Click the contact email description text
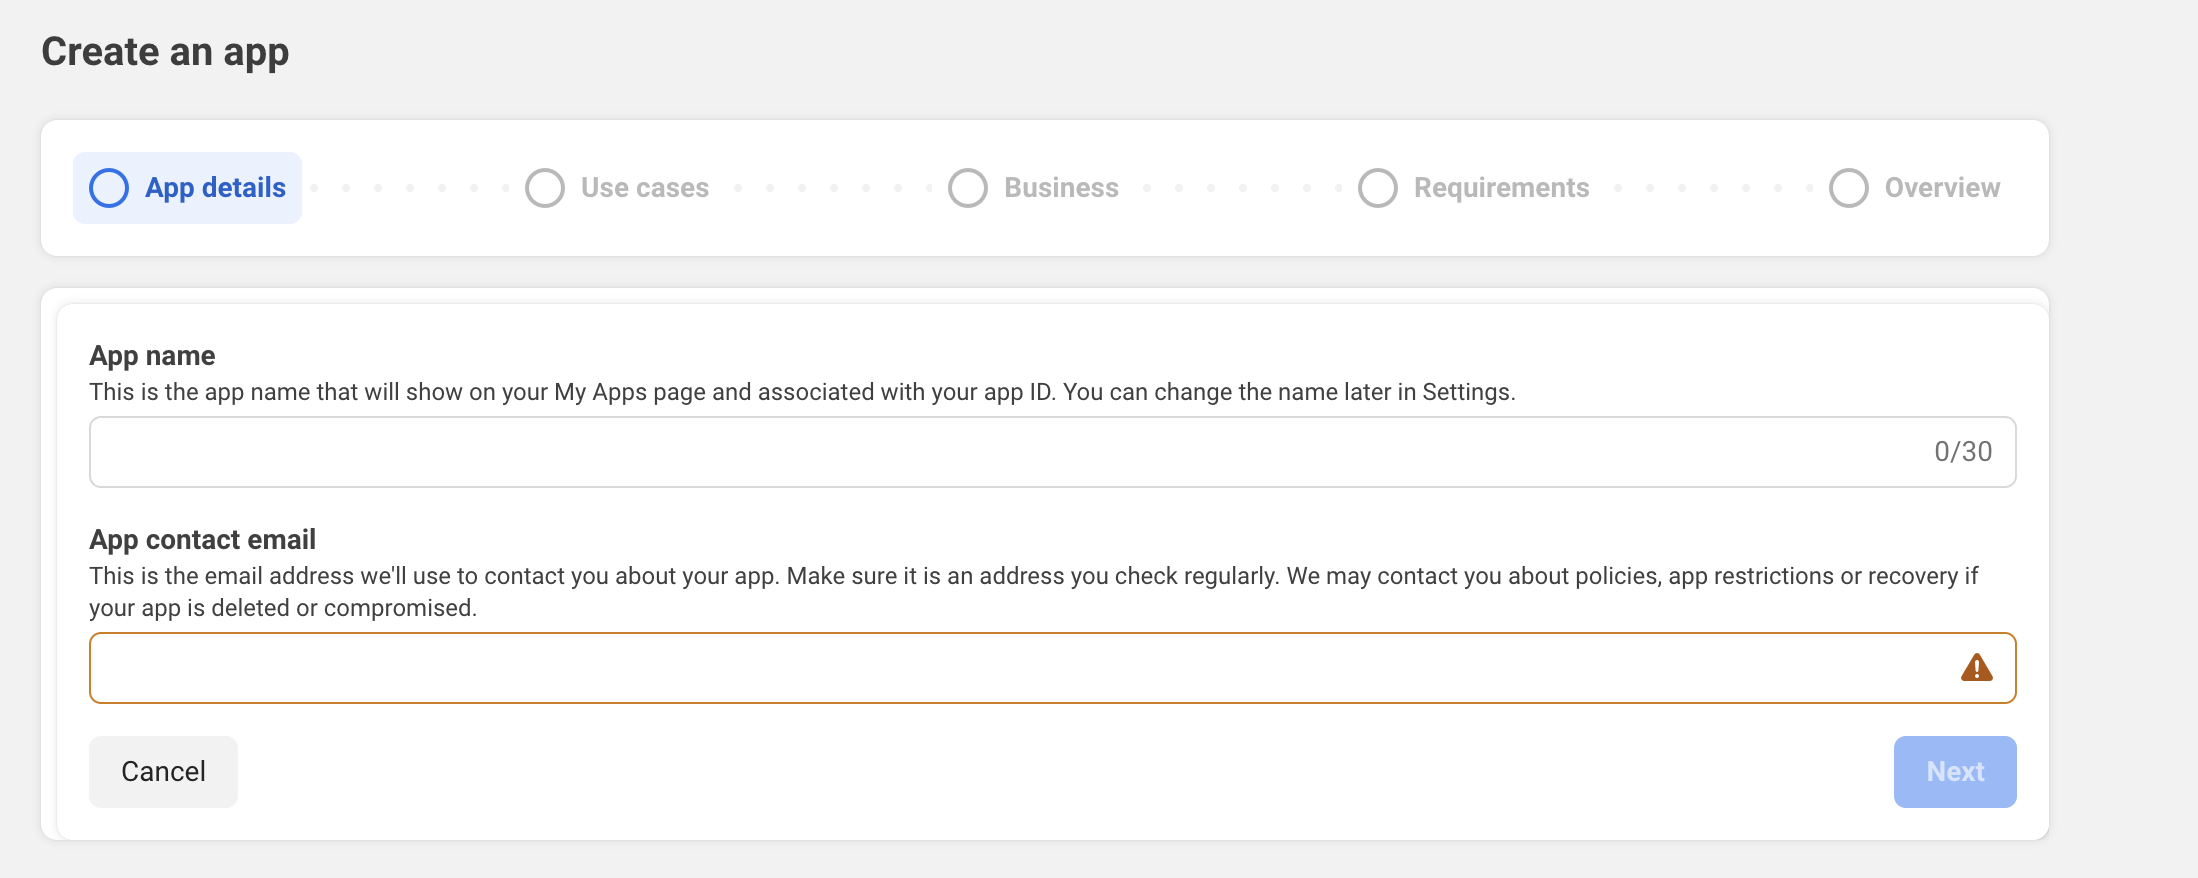Image resolution: width=2198 pixels, height=878 pixels. [1034, 592]
